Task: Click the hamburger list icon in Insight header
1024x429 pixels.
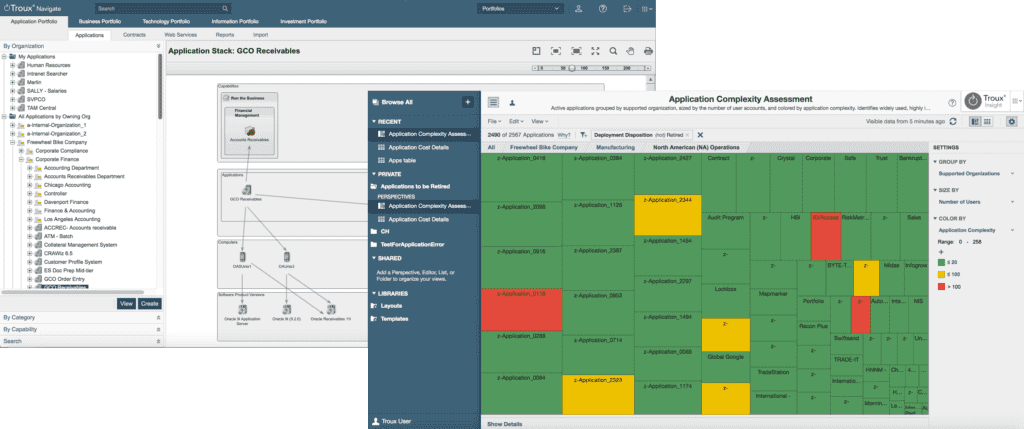Action: [493, 102]
